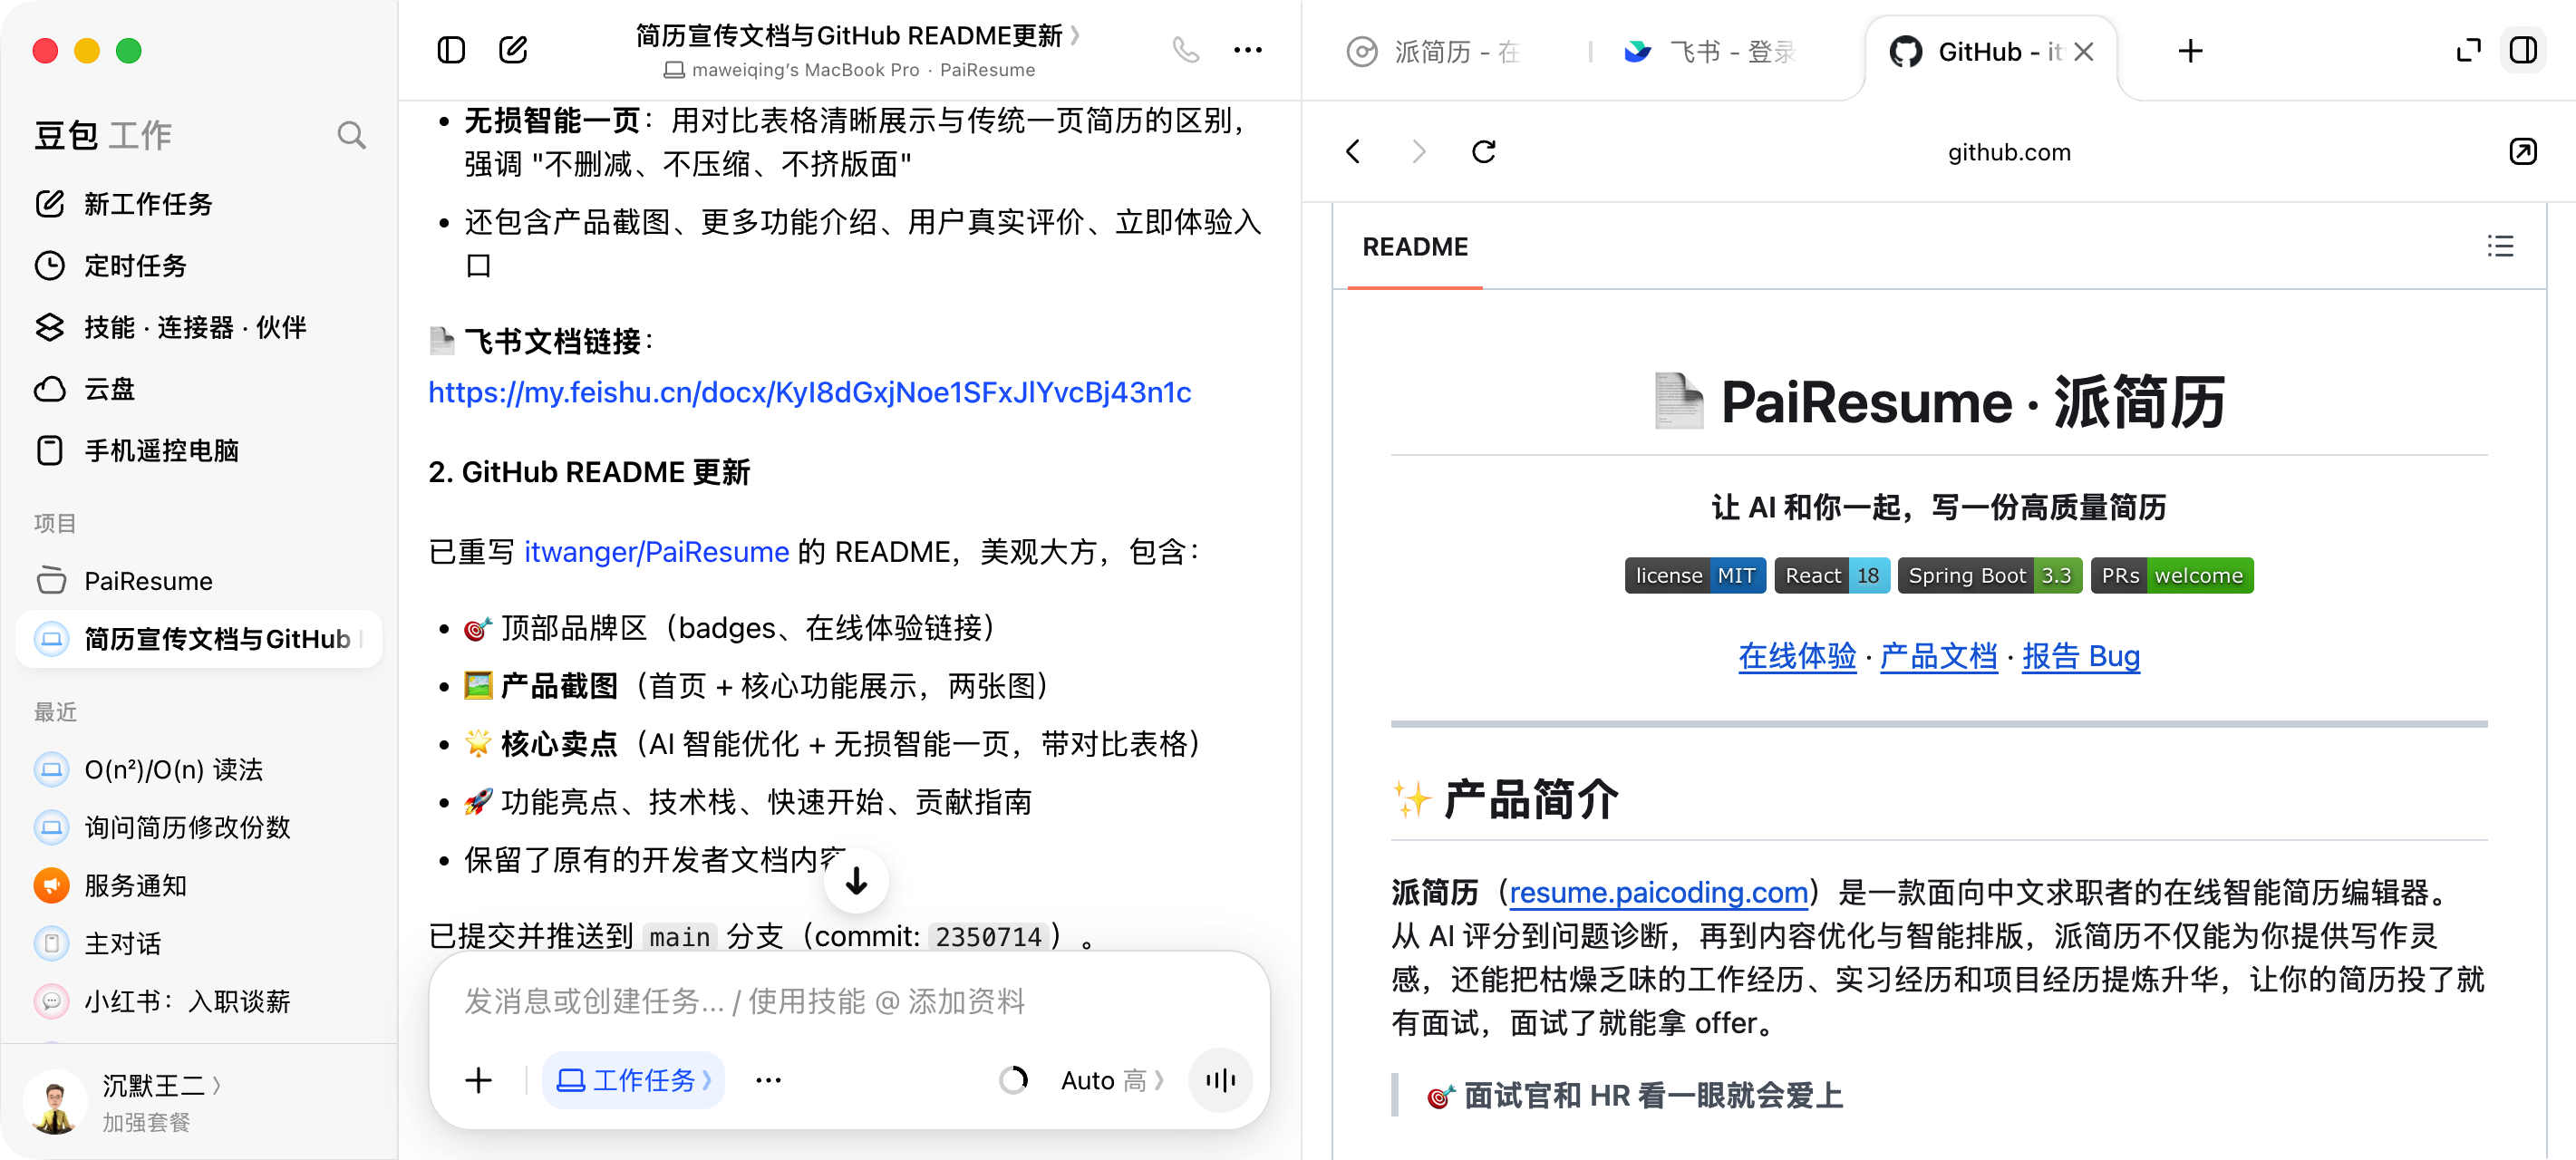Jump to latest message with down arrow

coord(856,881)
